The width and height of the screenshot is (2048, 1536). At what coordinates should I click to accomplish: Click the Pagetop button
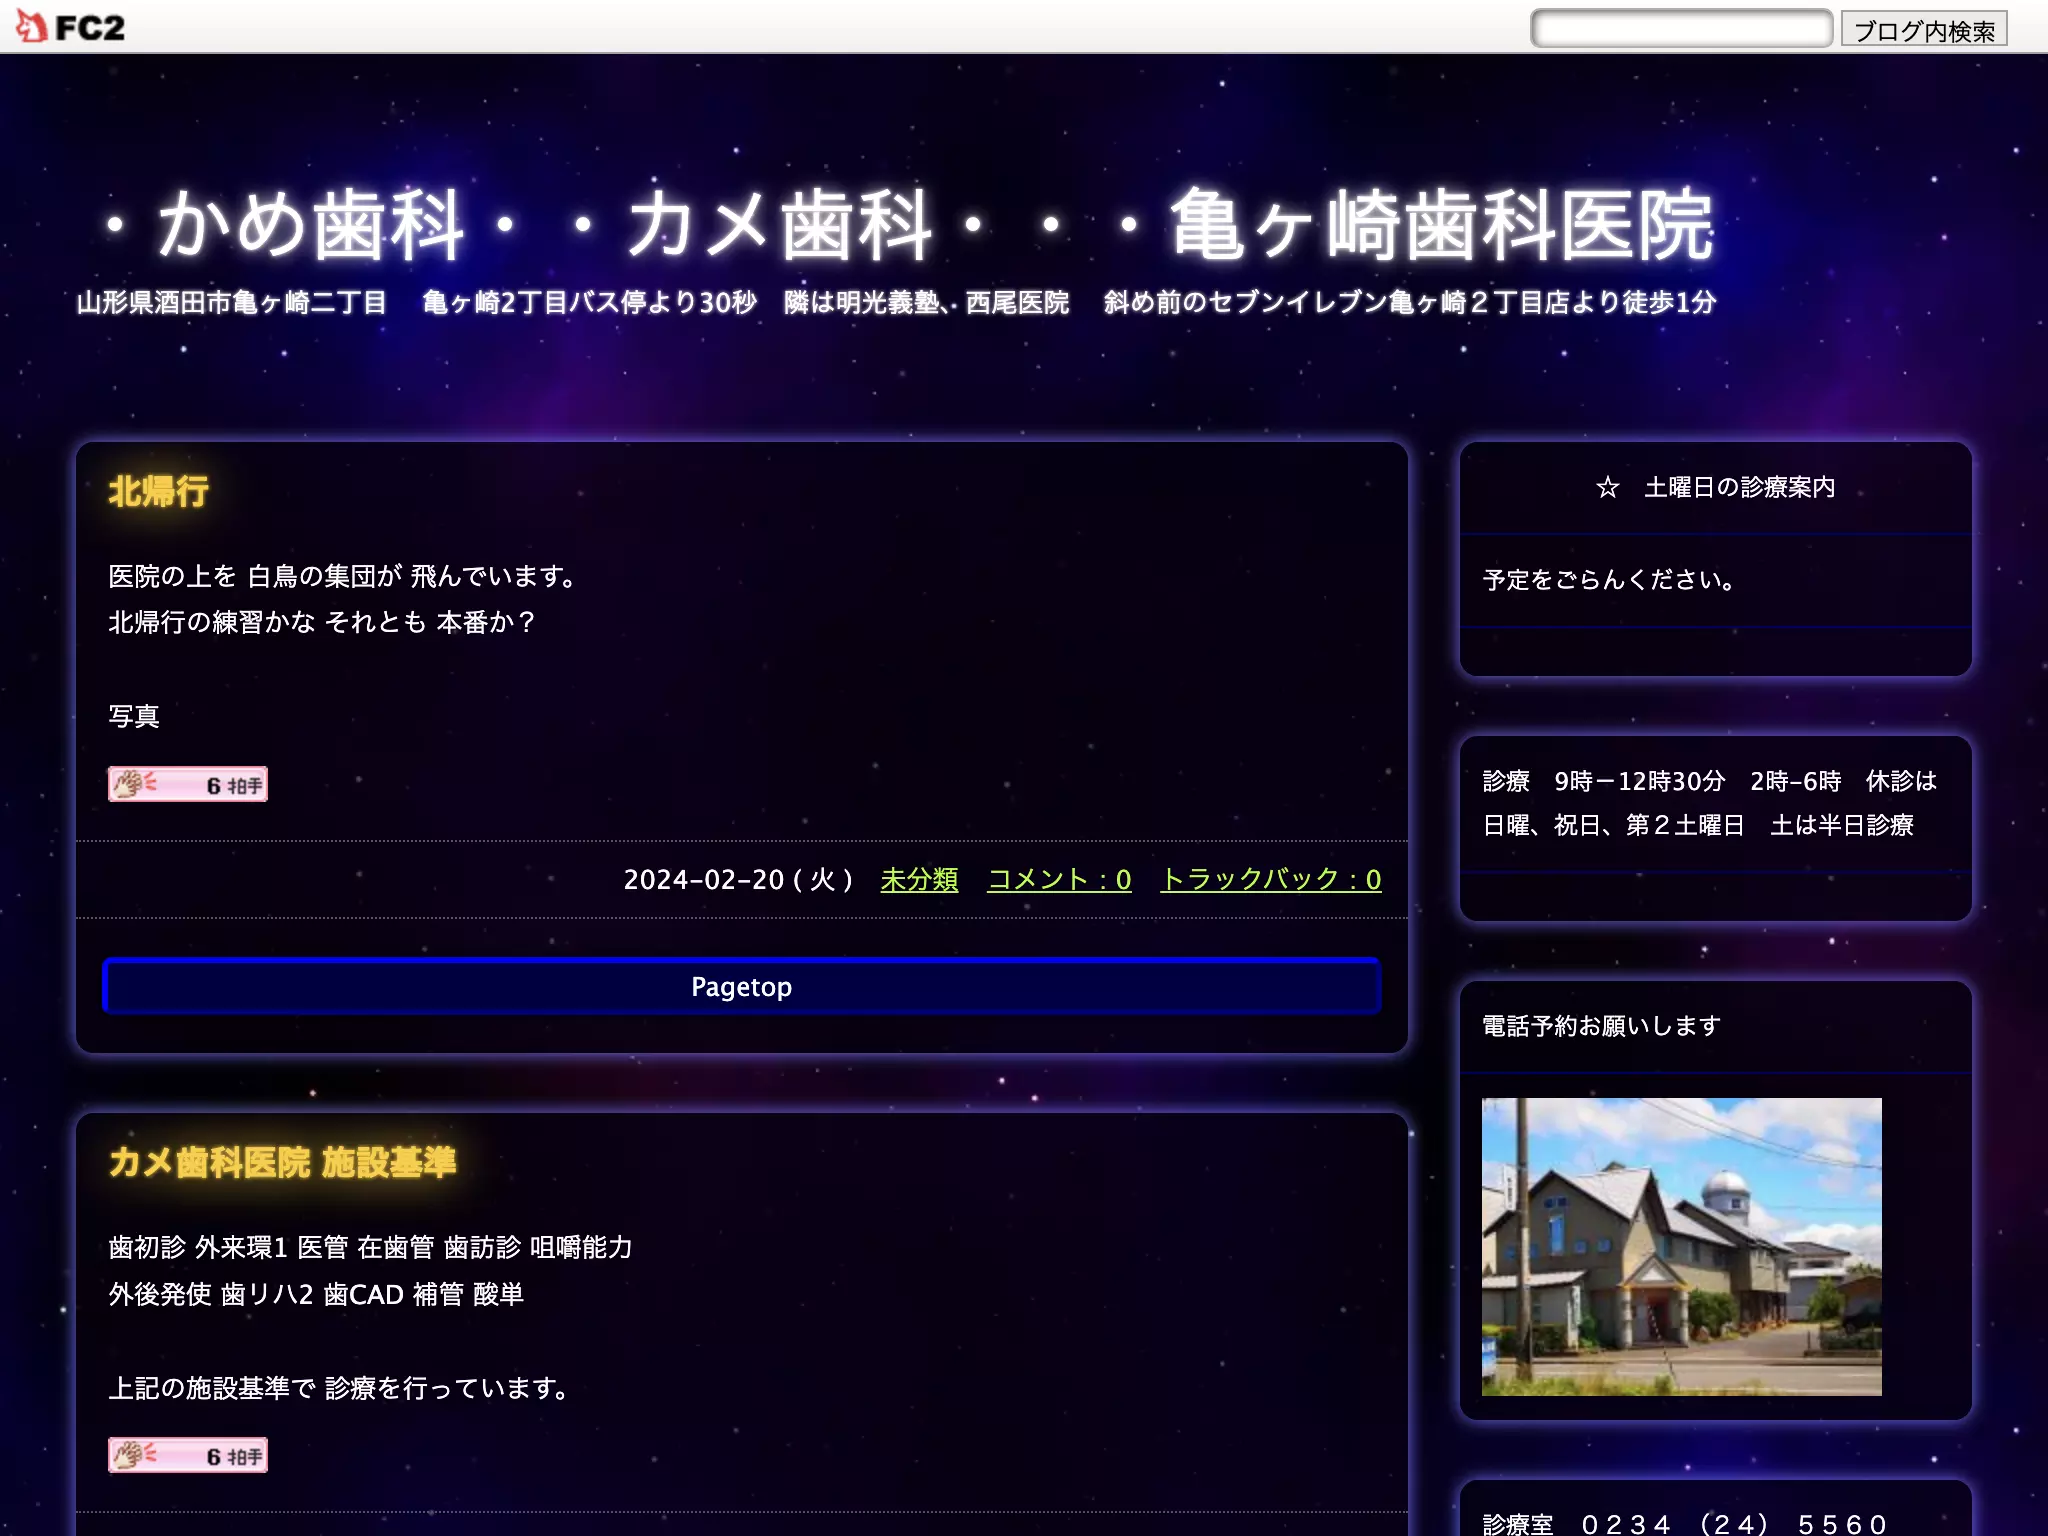coord(742,986)
